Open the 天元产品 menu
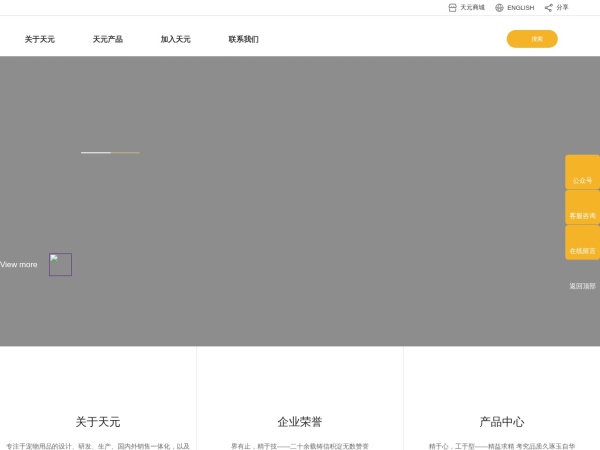The height and width of the screenshot is (450, 600). point(108,39)
